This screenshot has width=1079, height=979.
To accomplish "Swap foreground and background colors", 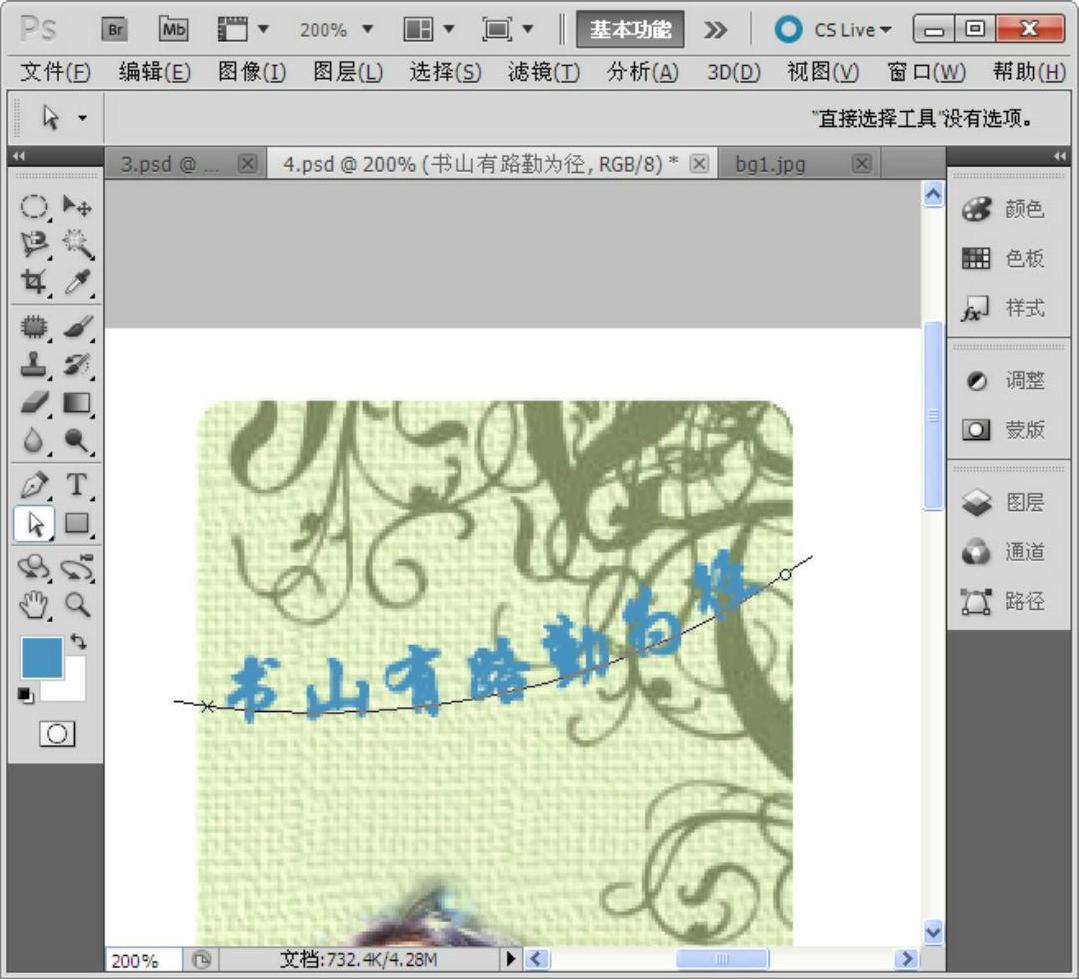I will point(78,642).
